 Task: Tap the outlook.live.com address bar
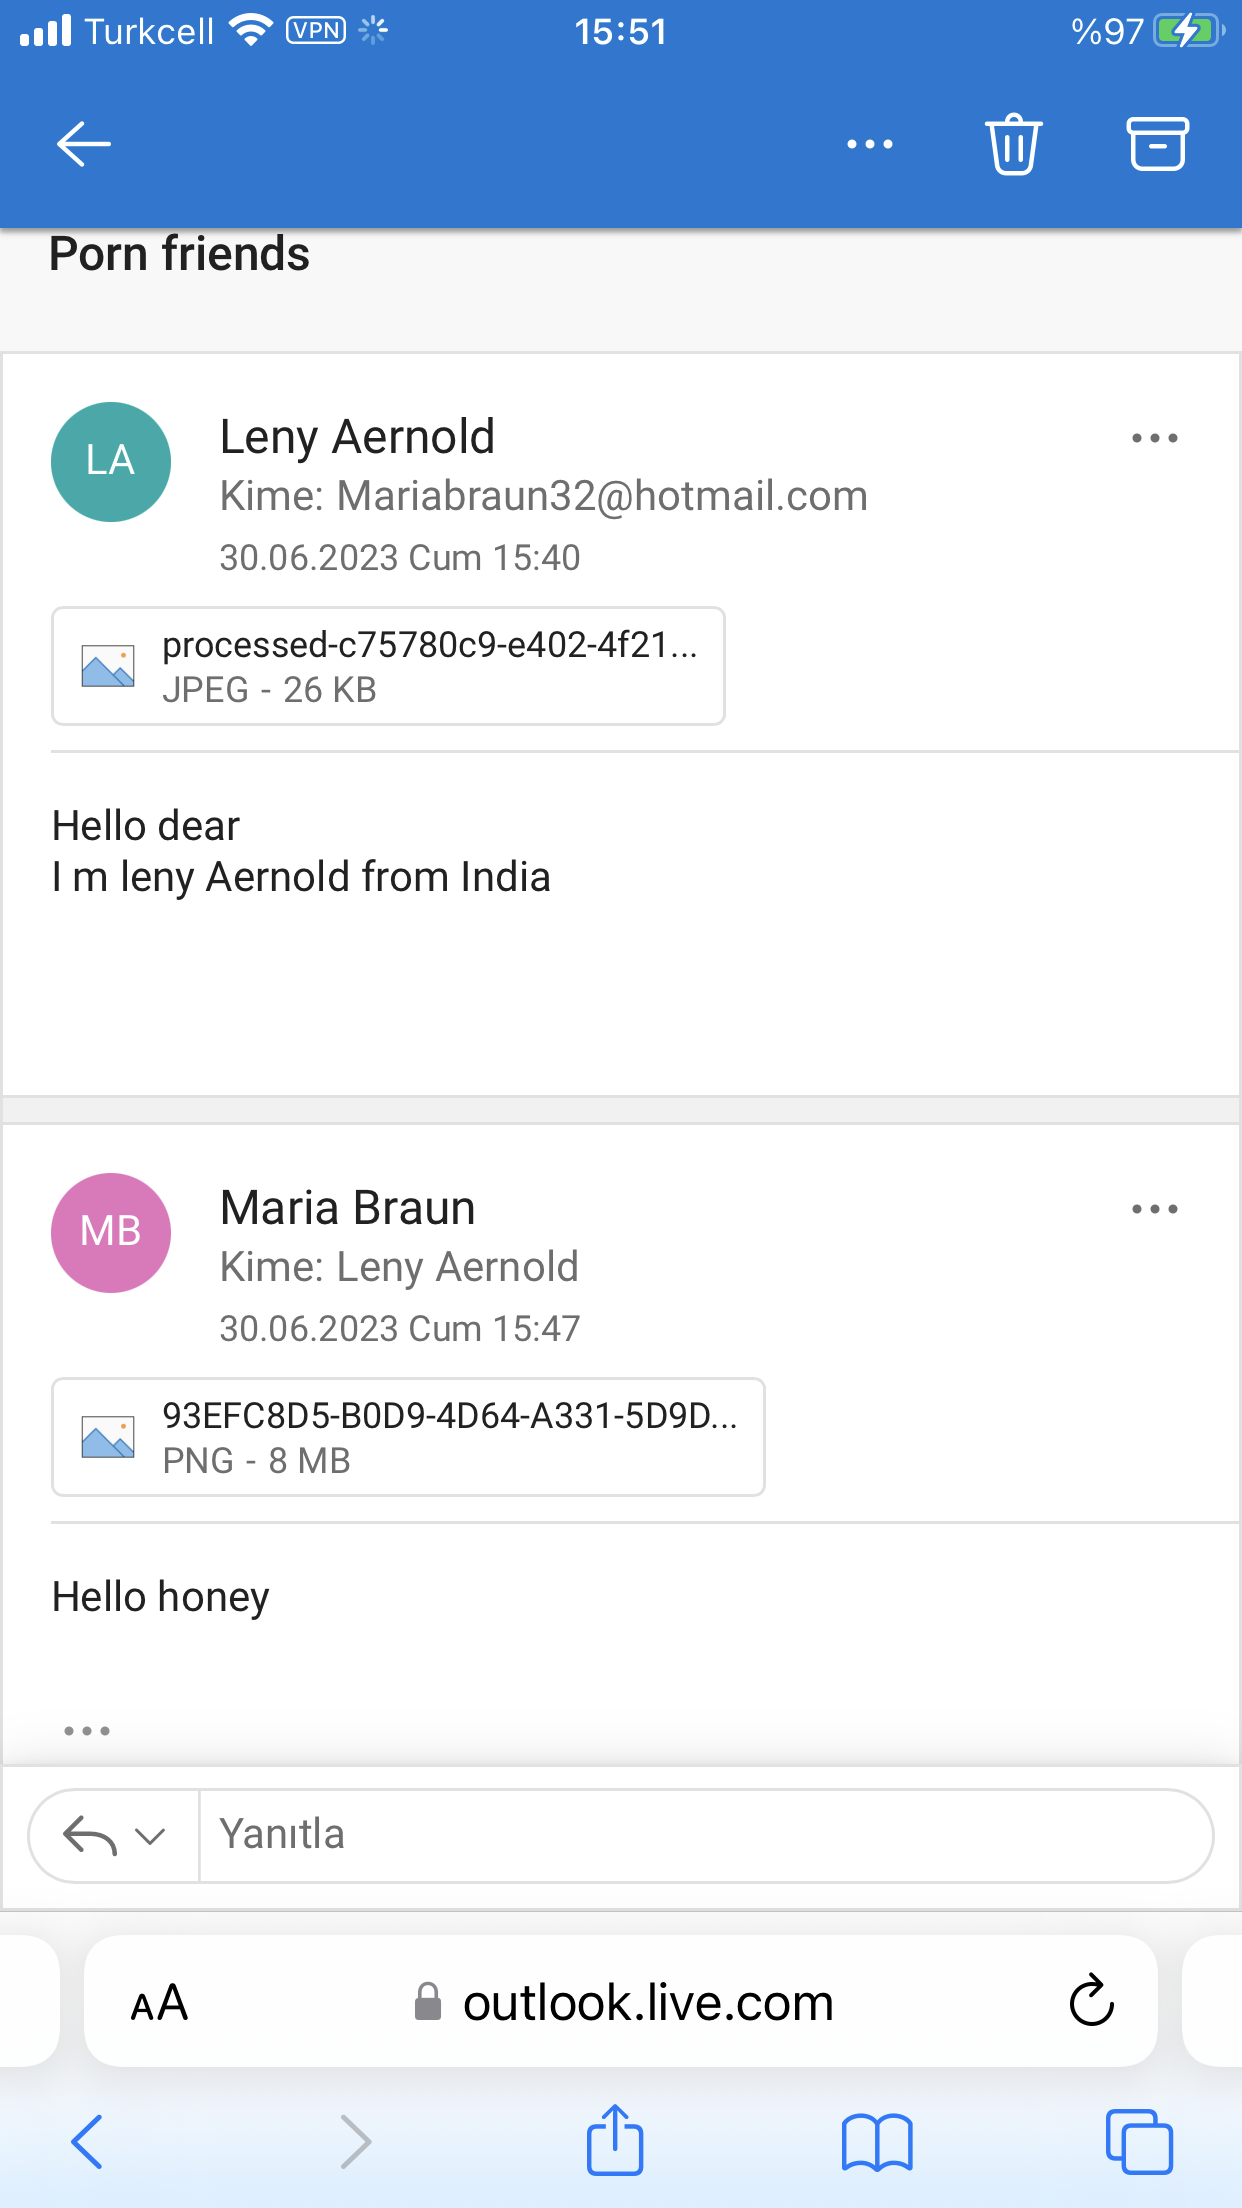621,2001
